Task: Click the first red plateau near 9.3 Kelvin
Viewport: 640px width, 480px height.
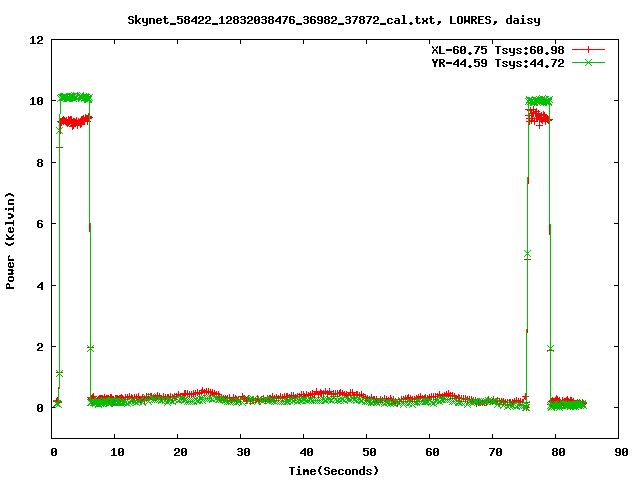Action: tap(75, 121)
